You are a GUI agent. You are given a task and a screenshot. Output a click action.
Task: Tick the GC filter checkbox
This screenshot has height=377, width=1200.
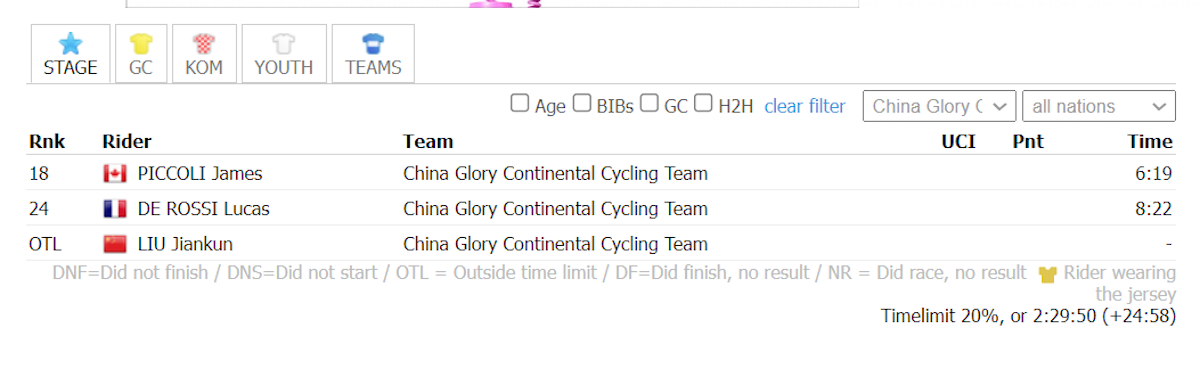[x=650, y=103]
